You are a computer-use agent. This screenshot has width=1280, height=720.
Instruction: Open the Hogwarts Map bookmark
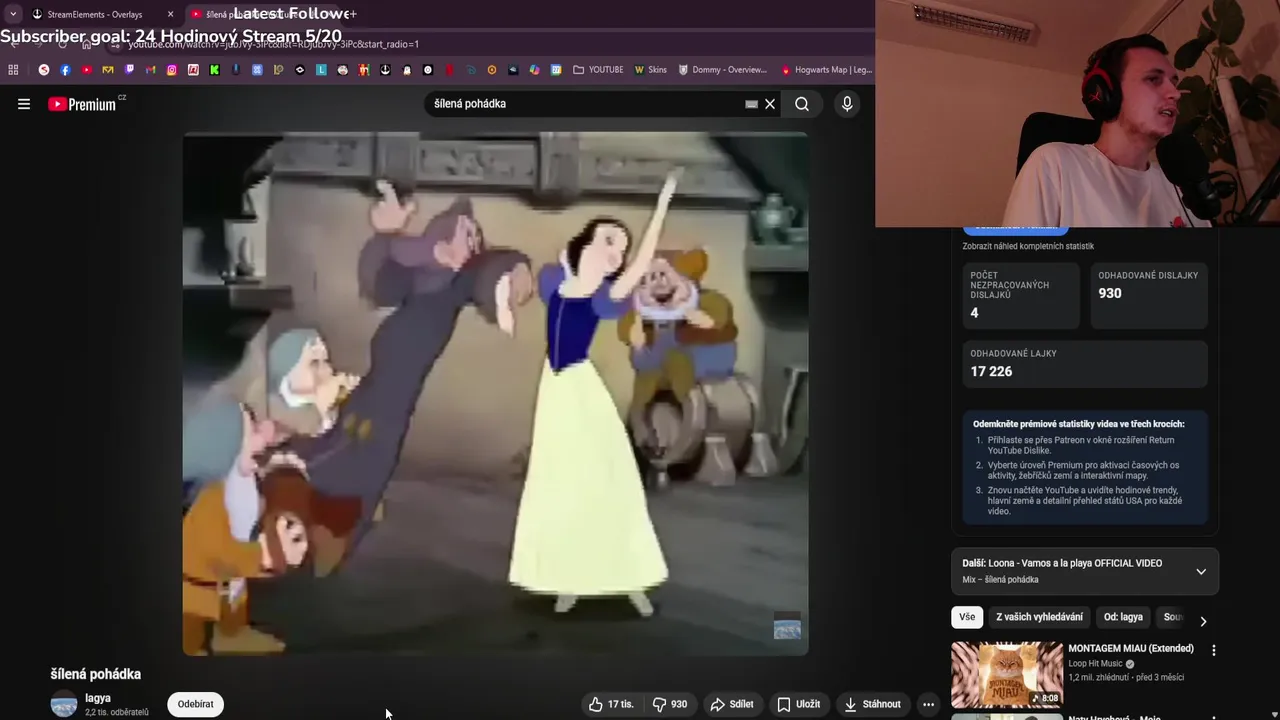coord(826,70)
